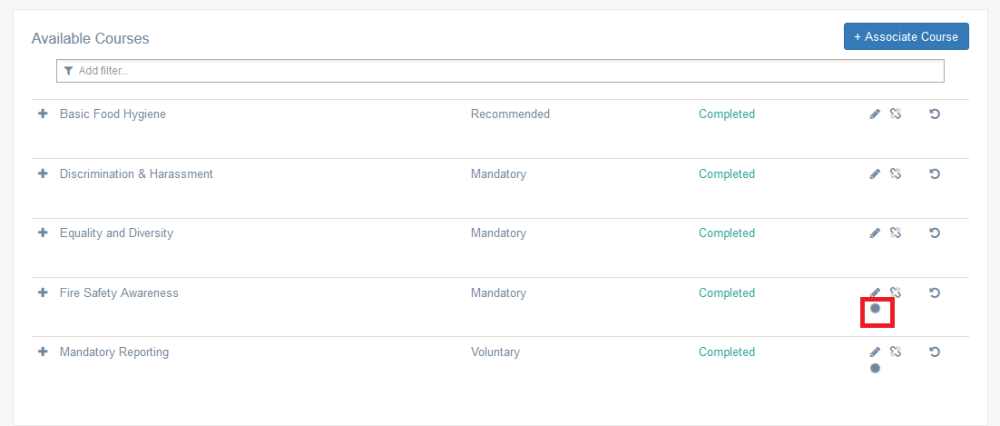Open the Fire Safety Awareness course name
1000x426 pixels.
[119, 293]
